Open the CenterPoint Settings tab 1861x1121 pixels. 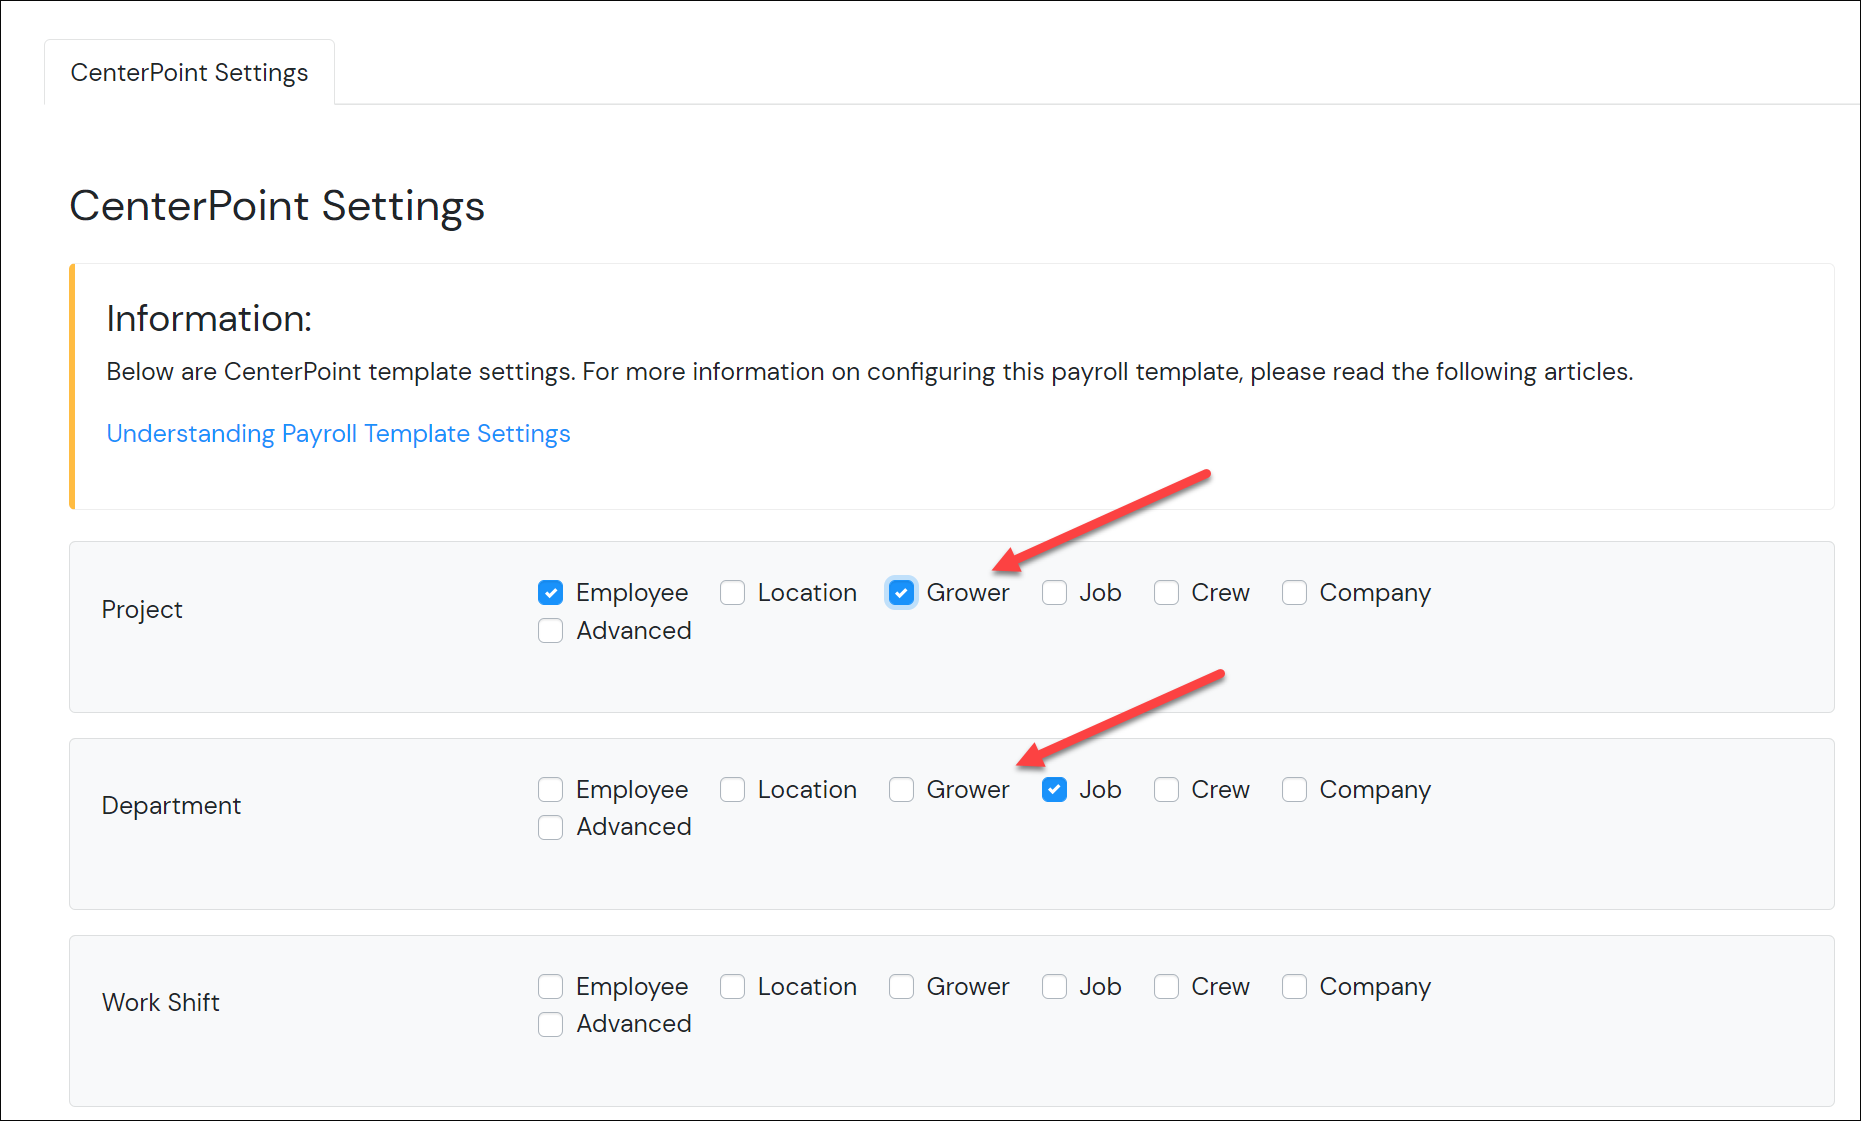click(189, 73)
